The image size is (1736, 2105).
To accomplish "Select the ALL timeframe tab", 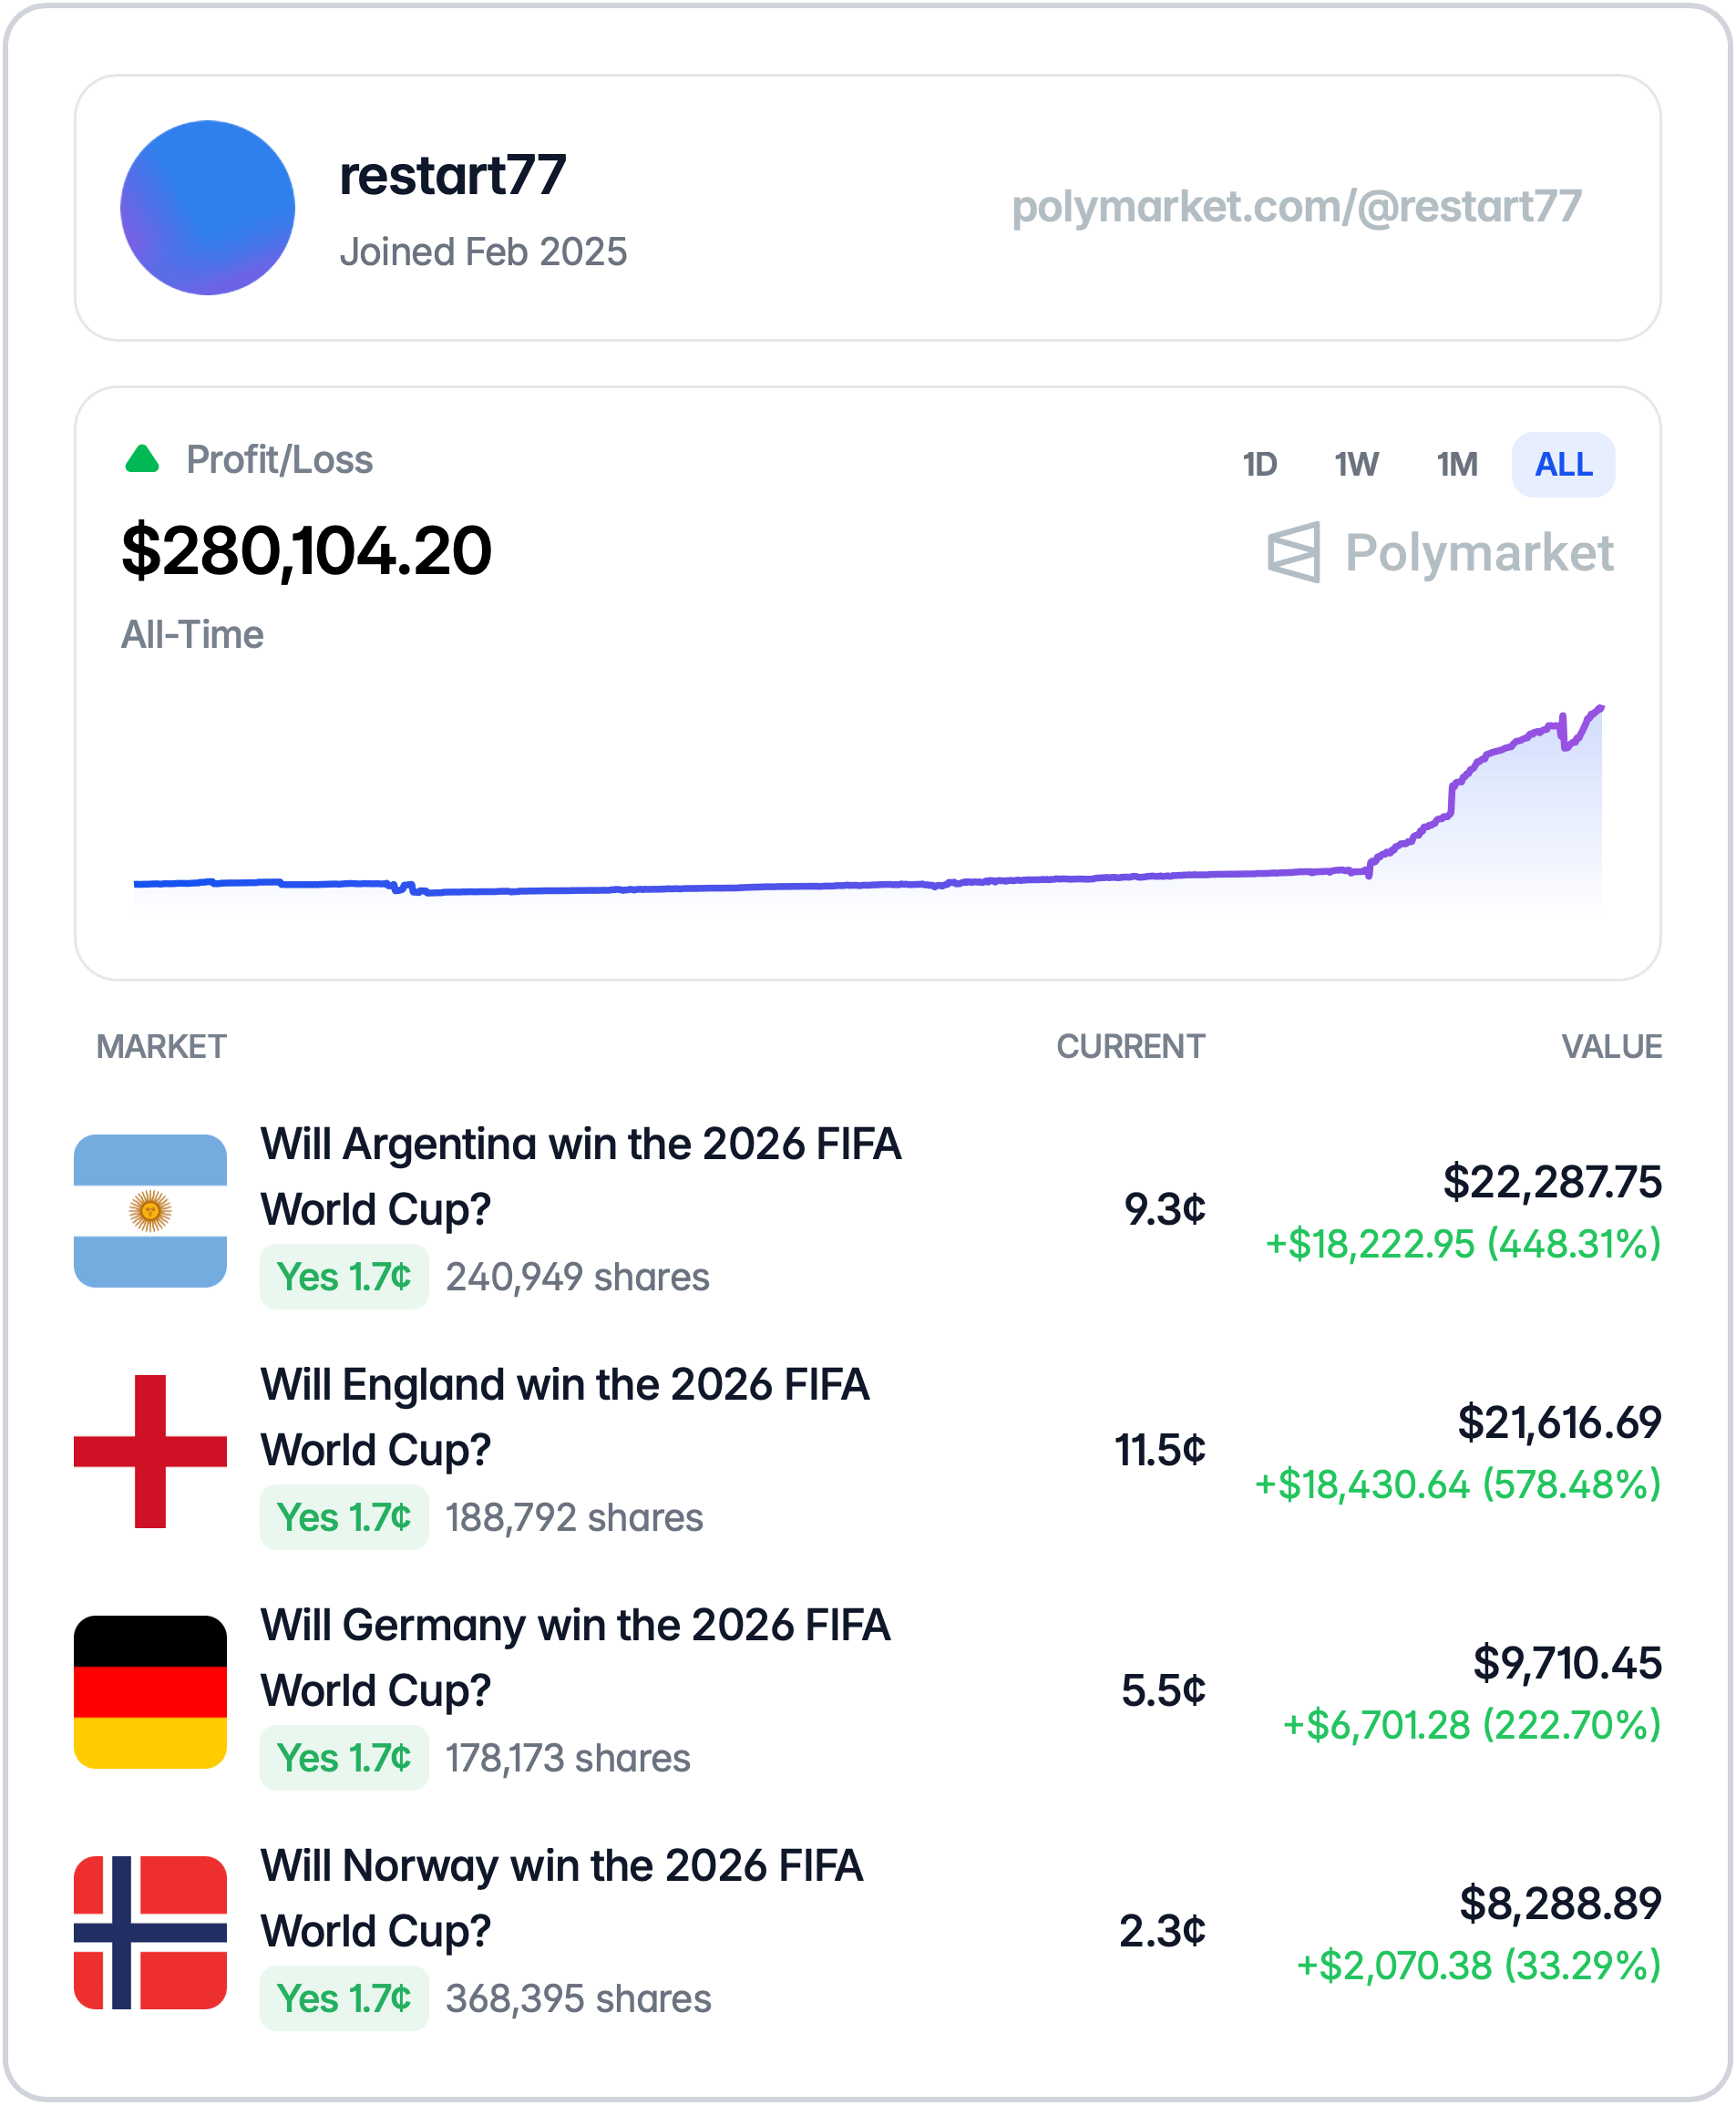I will [1563, 464].
